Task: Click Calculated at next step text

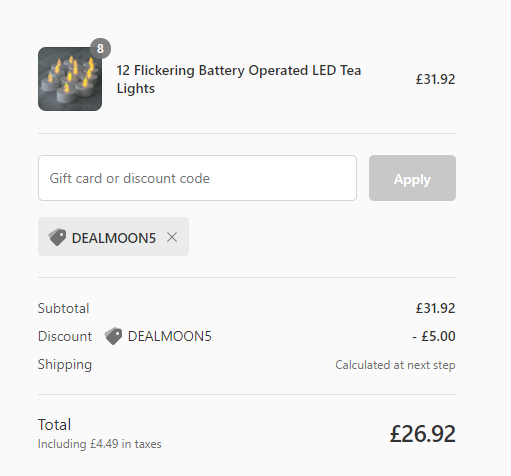Action: 395,365
